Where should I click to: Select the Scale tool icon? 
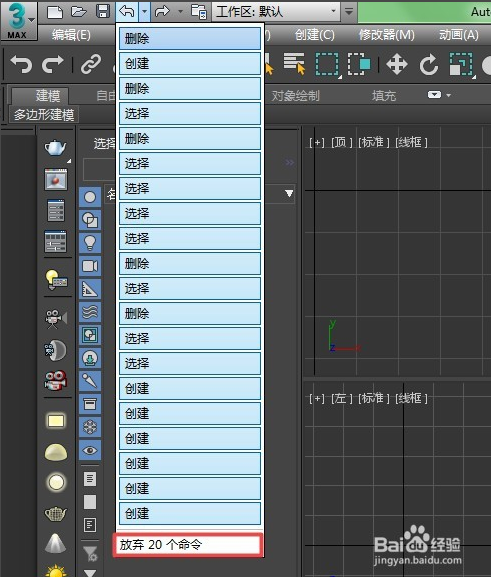click(x=461, y=64)
